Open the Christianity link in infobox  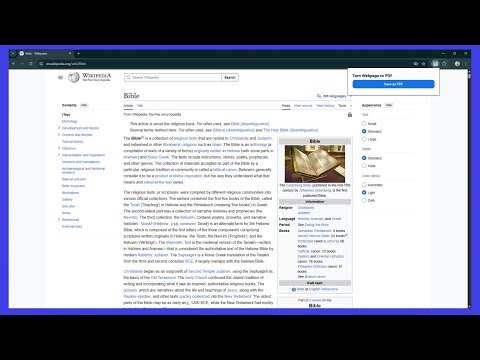(x=306, y=208)
